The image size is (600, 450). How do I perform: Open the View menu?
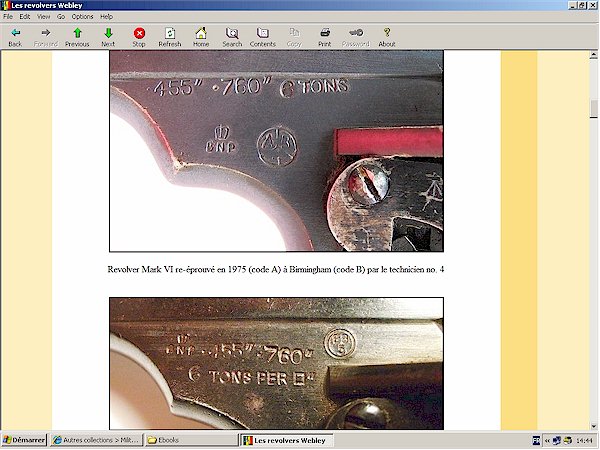tap(44, 16)
